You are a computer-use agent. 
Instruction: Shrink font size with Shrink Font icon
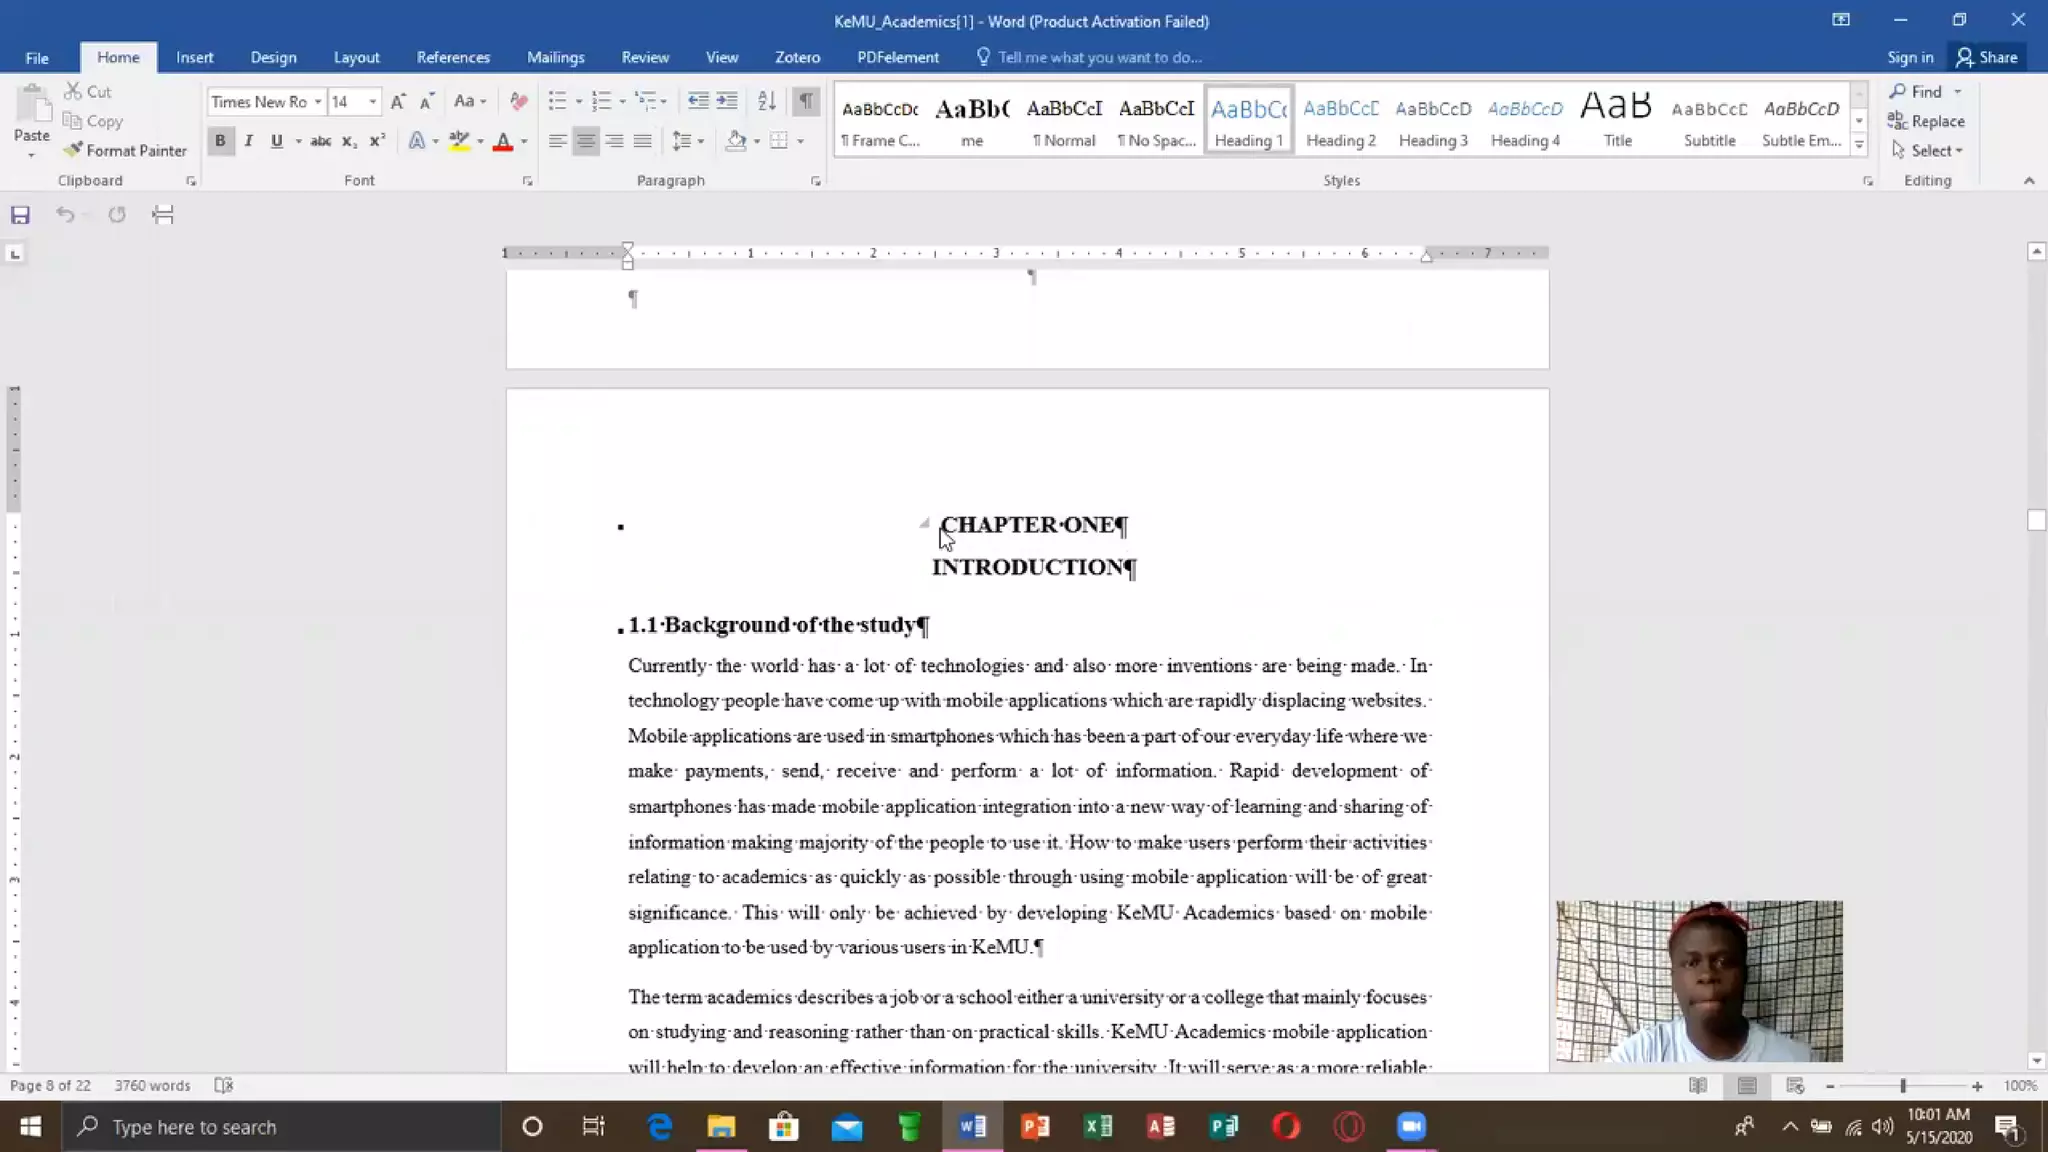pyautogui.click(x=426, y=101)
